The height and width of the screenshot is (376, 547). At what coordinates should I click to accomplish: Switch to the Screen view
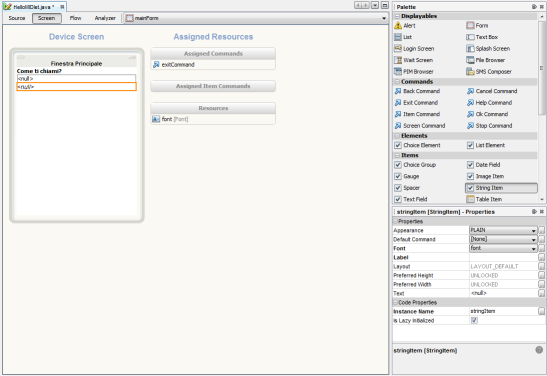click(x=47, y=18)
